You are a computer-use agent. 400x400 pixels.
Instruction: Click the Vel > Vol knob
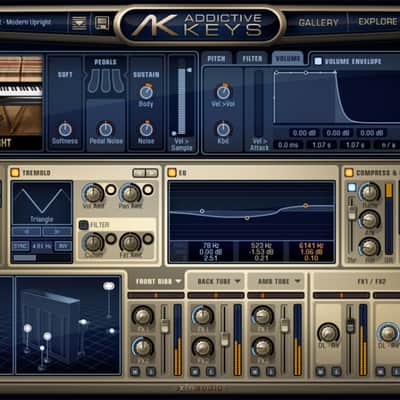coord(223,92)
